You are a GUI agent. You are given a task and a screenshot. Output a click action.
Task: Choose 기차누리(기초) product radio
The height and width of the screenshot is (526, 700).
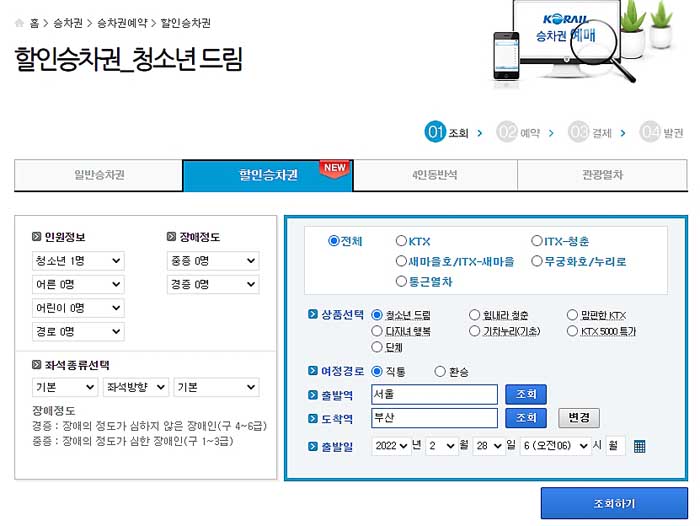474,331
